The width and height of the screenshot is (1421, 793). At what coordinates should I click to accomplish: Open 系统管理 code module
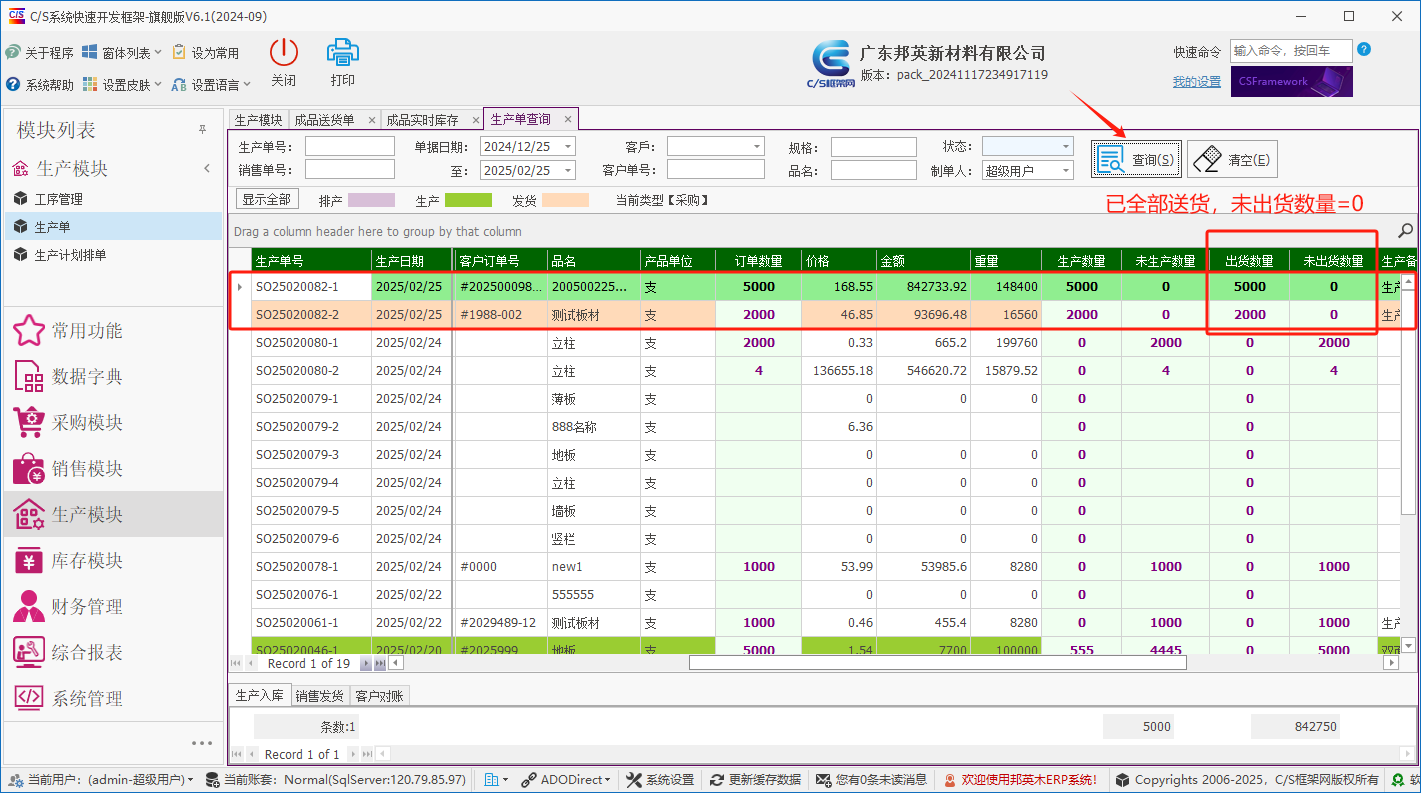click(x=113, y=699)
